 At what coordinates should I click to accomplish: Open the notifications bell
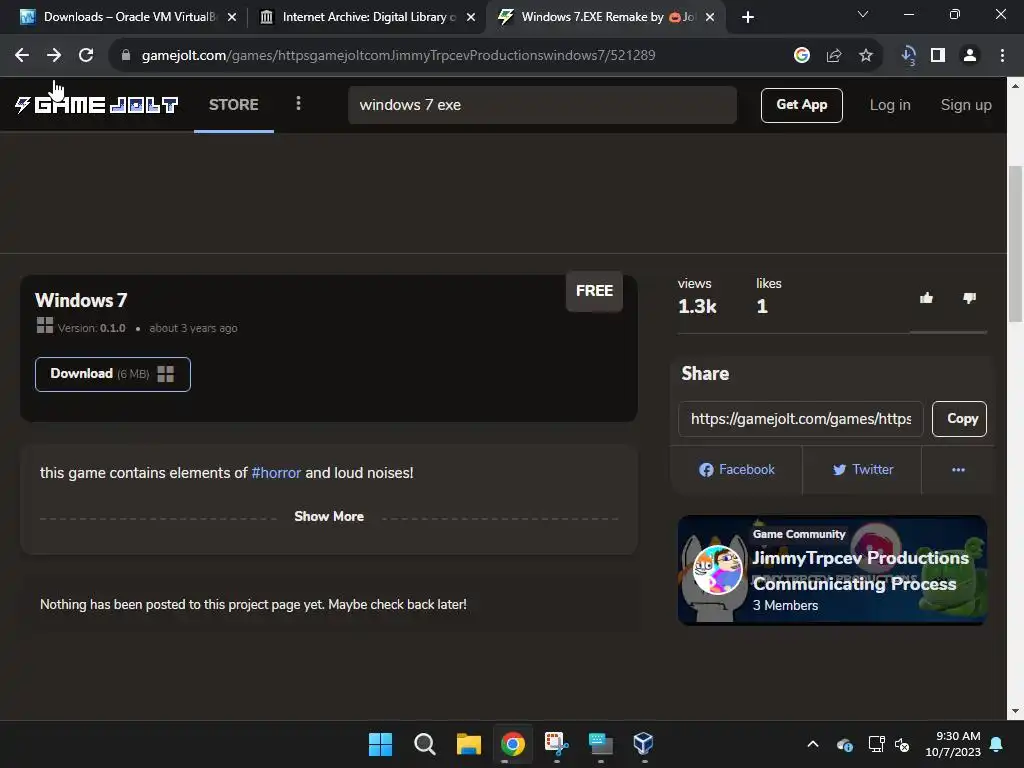click(997, 744)
